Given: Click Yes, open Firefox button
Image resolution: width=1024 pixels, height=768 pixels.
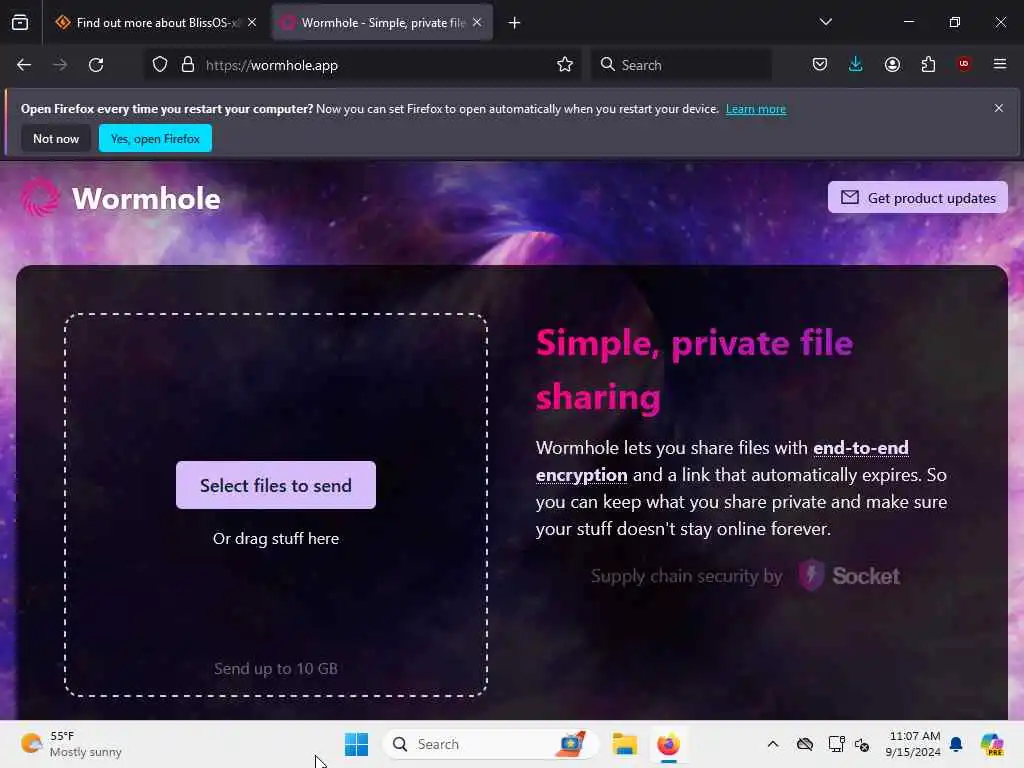Looking at the screenshot, I should pyautogui.click(x=155, y=138).
